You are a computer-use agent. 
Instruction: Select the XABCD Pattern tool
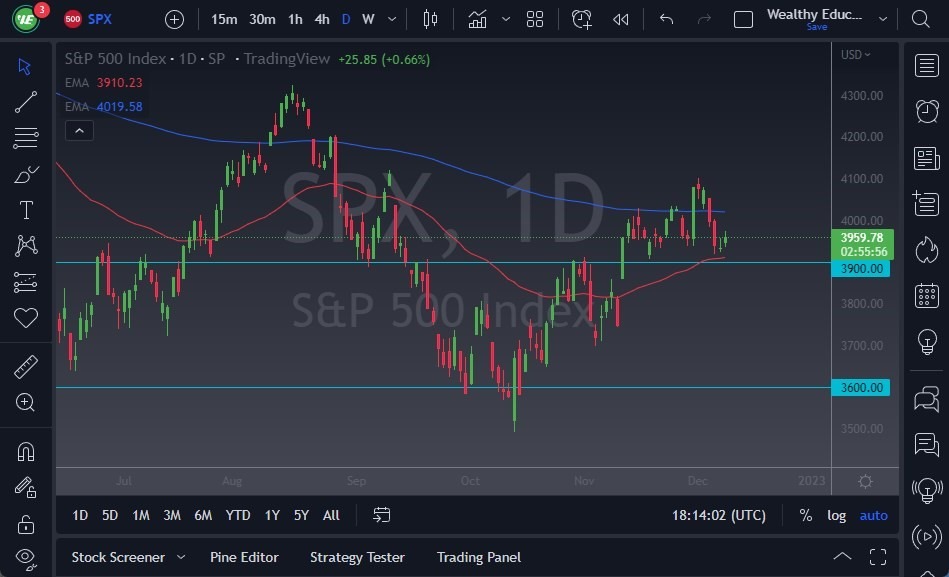coord(25,246)
